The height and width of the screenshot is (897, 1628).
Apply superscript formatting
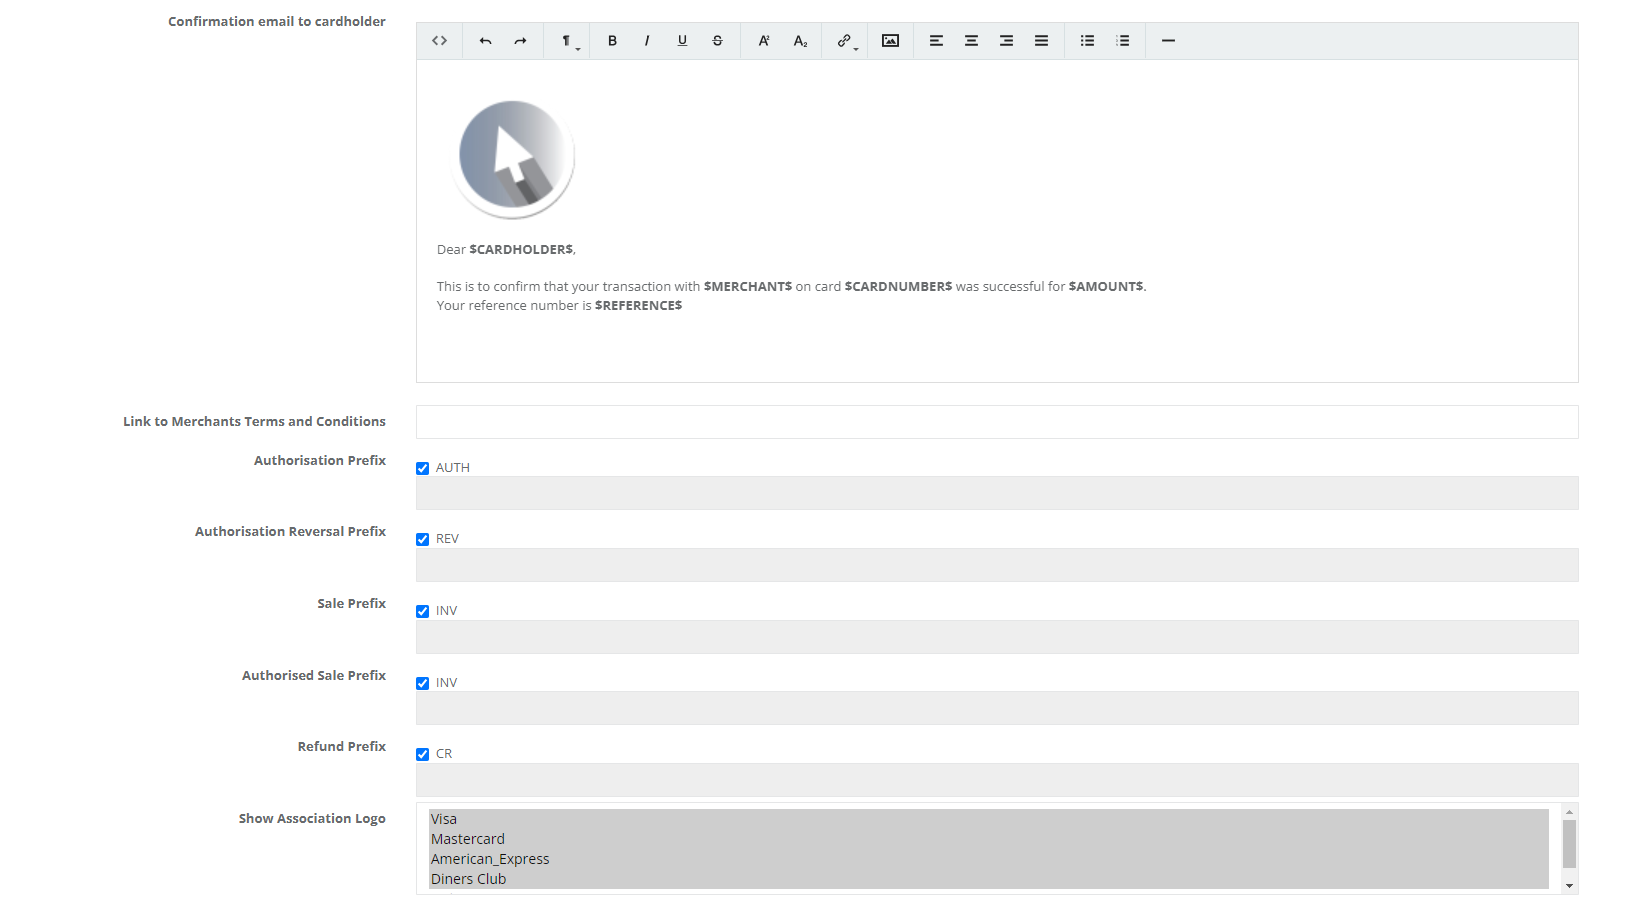(x=764, y=41)
